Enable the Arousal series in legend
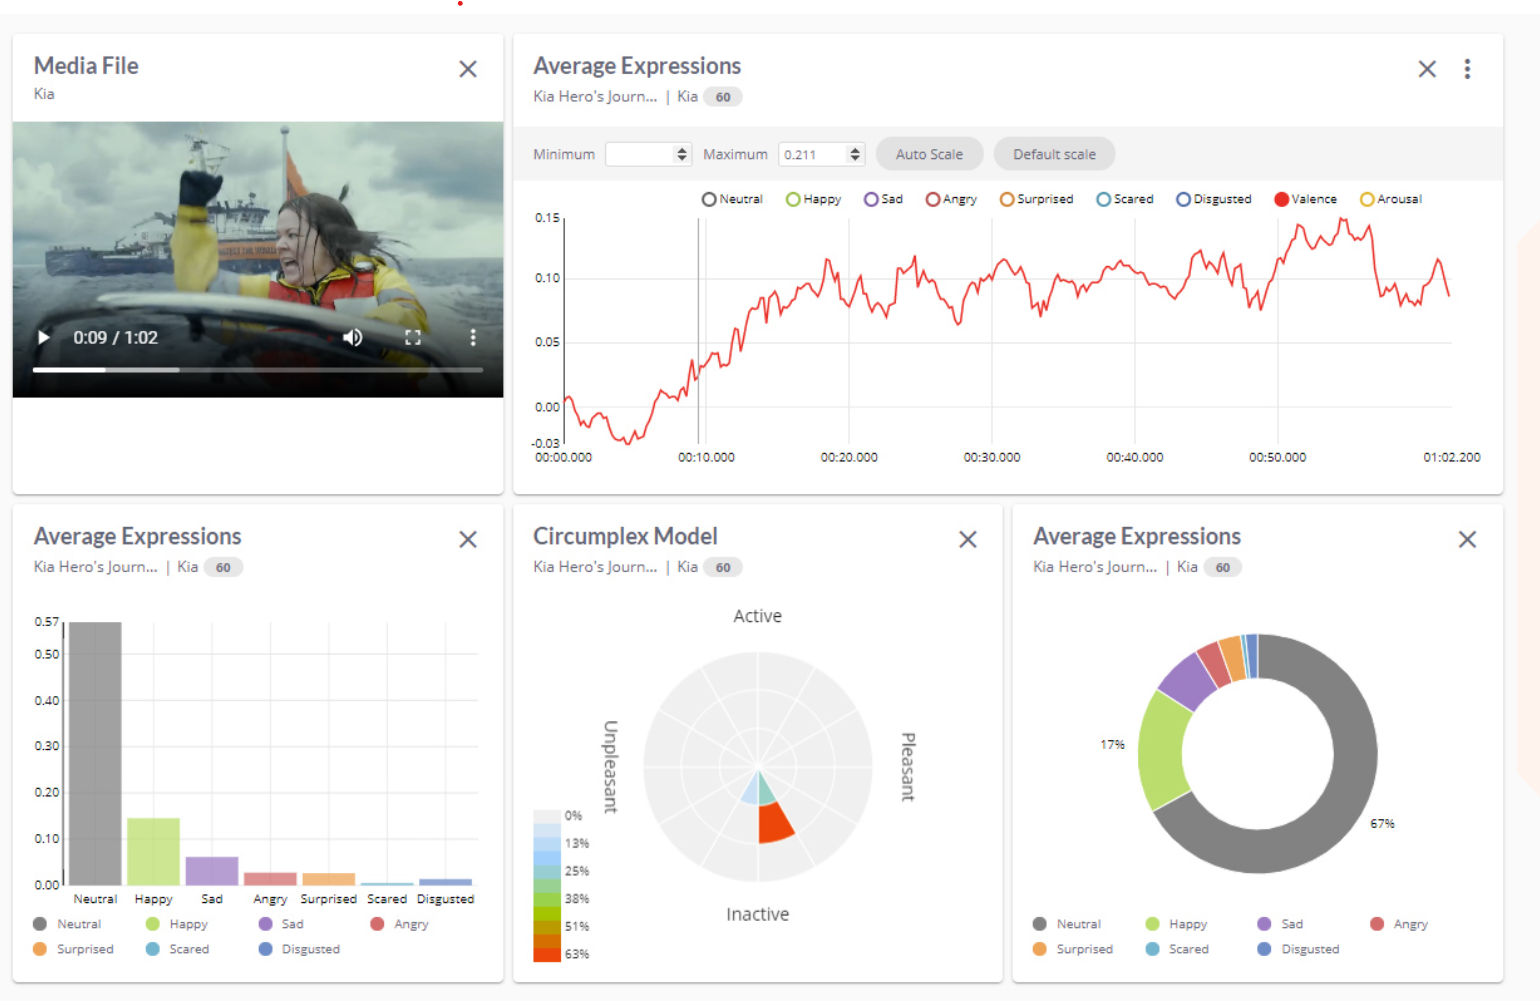This screenshot has width=1540, height=1001. [1390, 199]
